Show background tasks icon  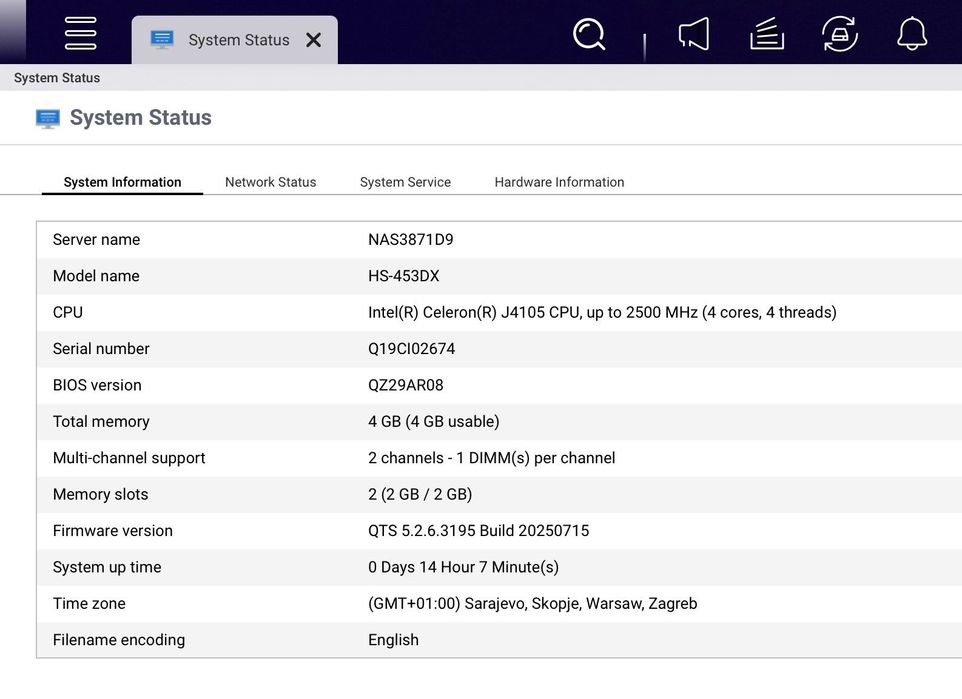pos(767,35)
